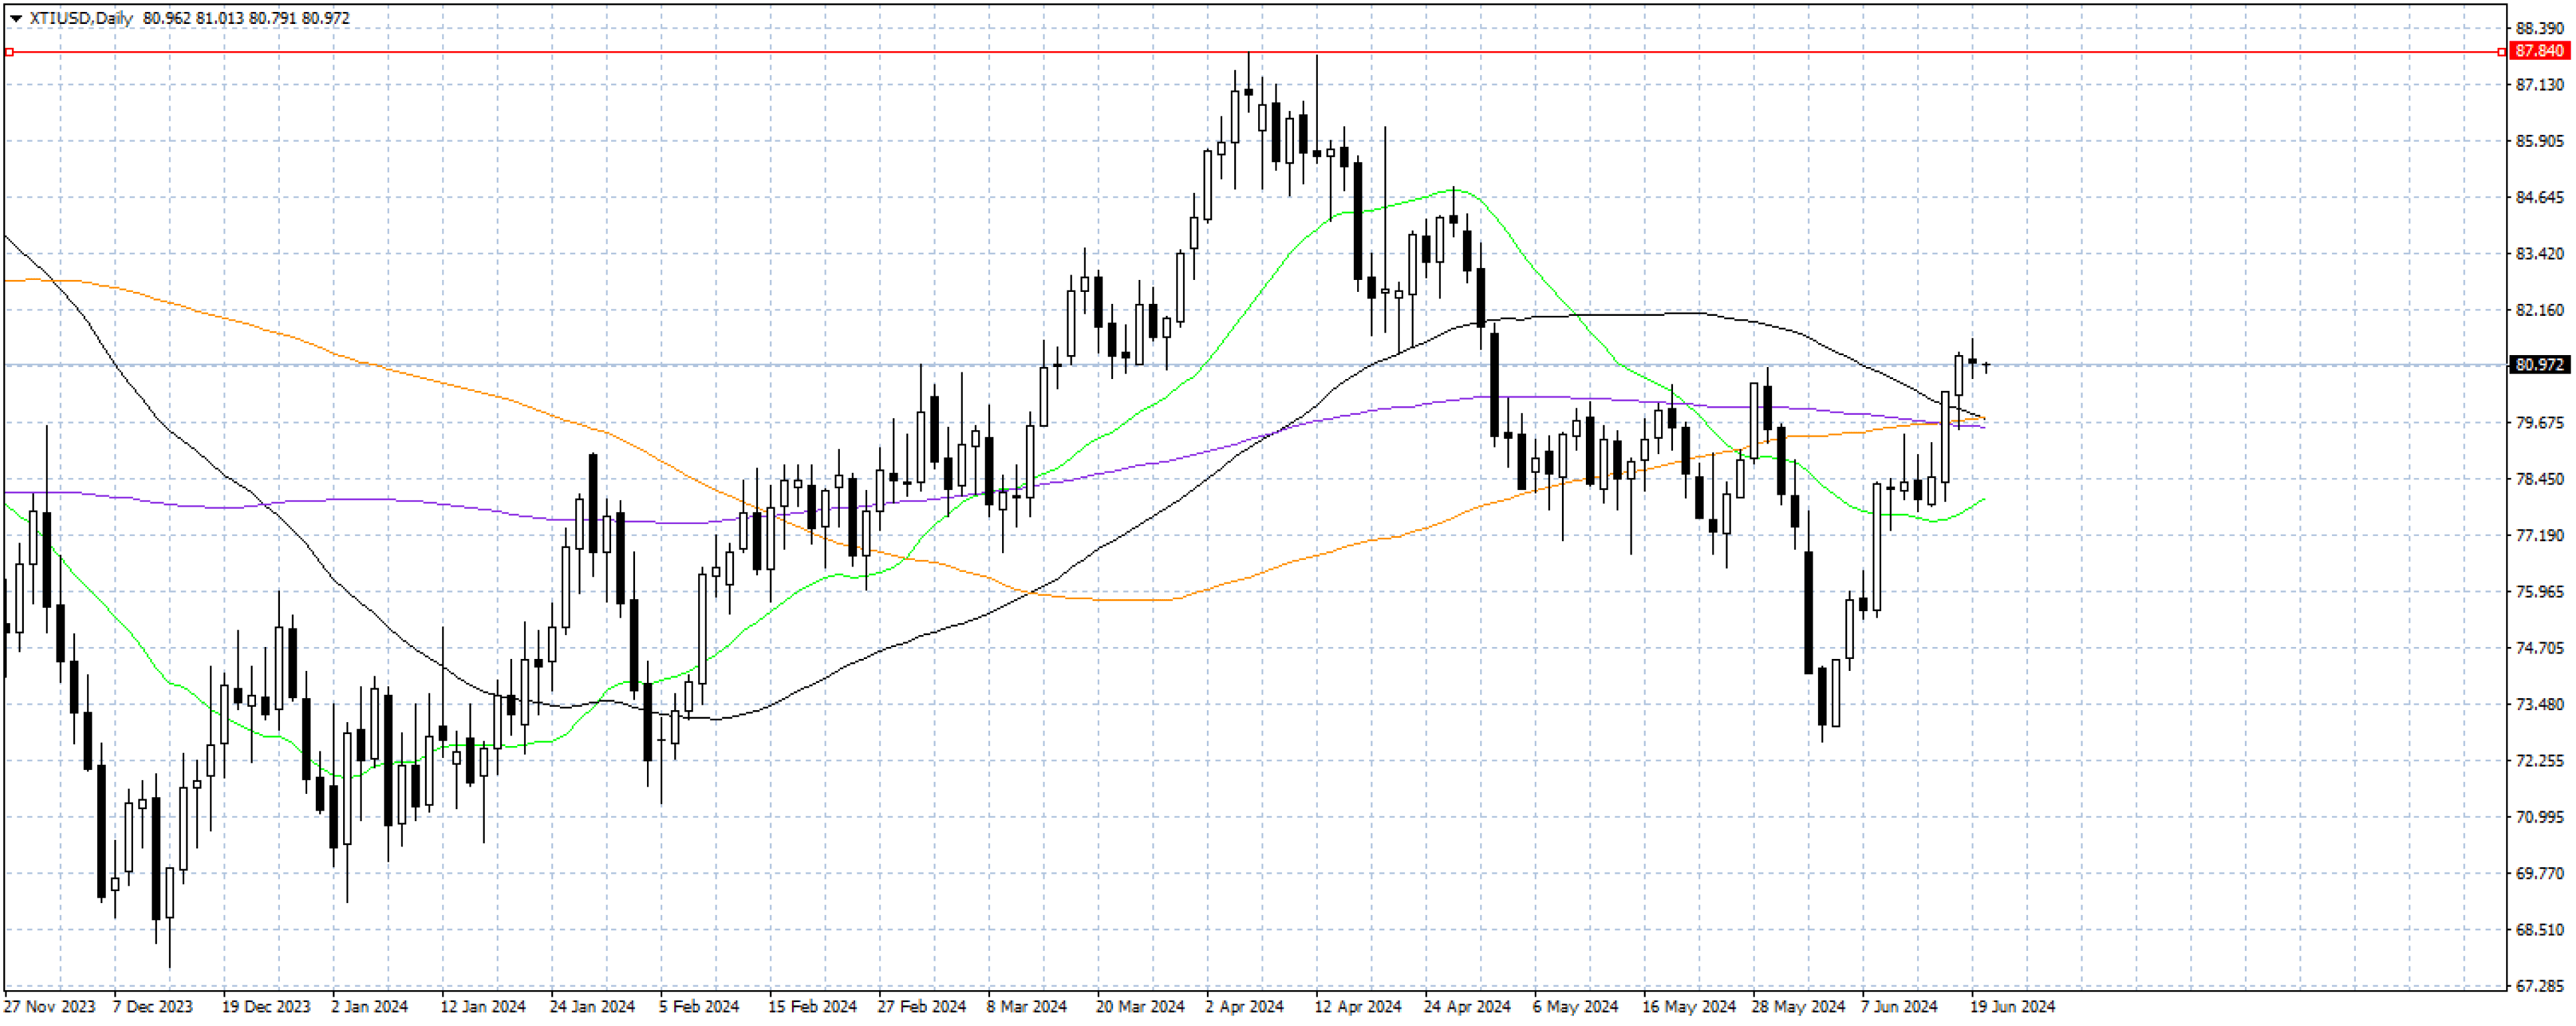Click the OHLC values 80.962 81.013 text
Screen dimensions: 2576x1026
coord(193,18)
